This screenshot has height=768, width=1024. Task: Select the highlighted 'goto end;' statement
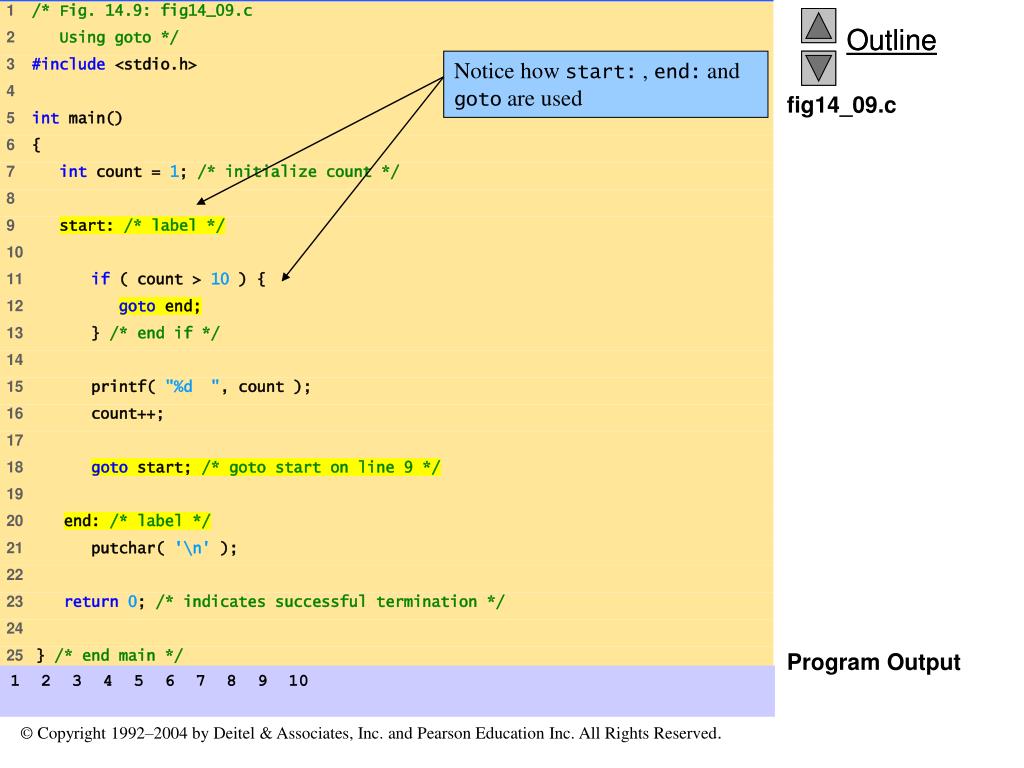(159, 306)
